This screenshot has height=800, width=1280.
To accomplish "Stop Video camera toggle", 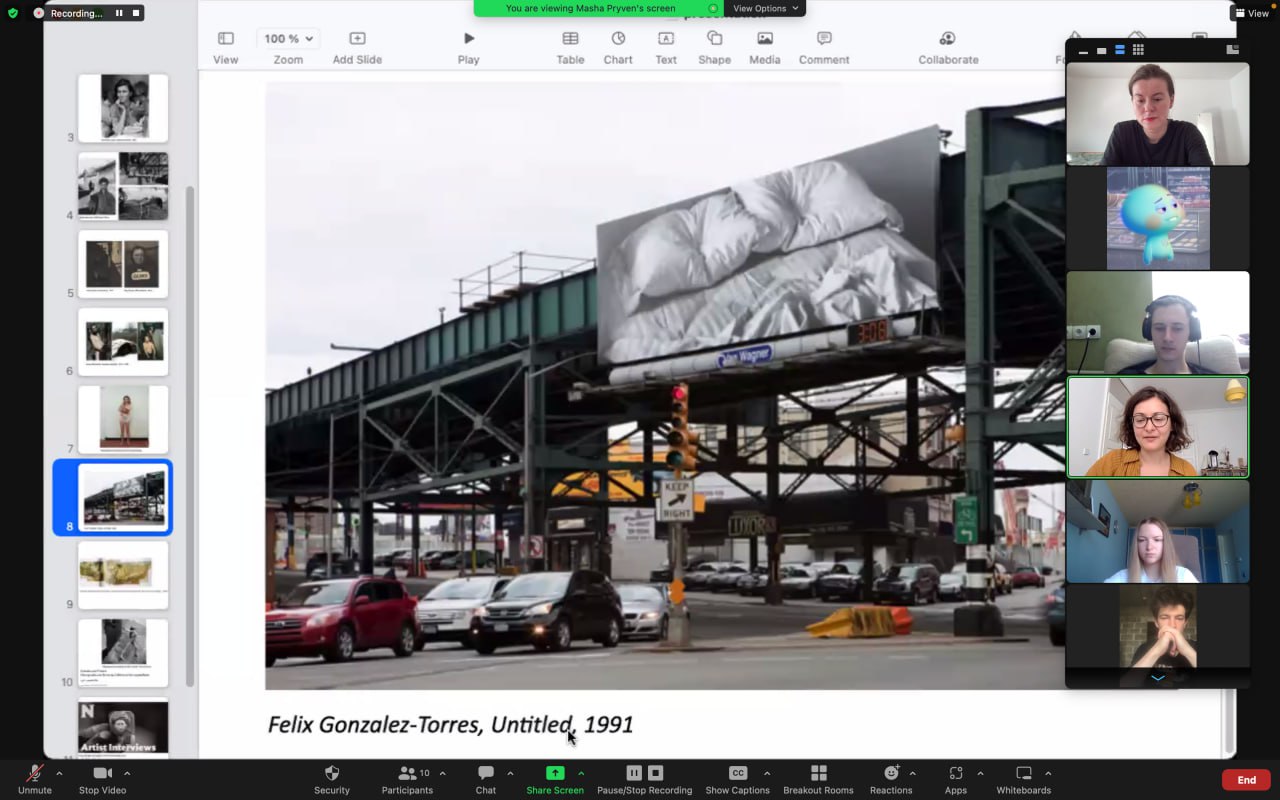I will point(102,773).
